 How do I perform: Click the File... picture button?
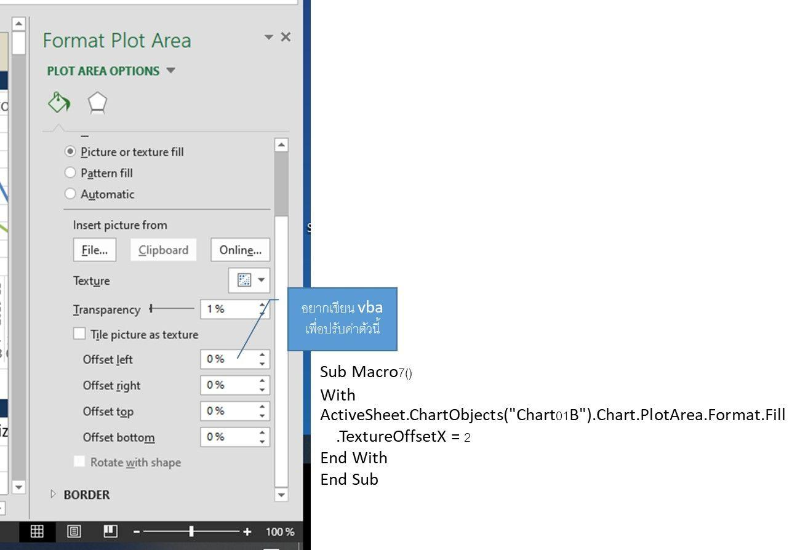tap(94, 250)
